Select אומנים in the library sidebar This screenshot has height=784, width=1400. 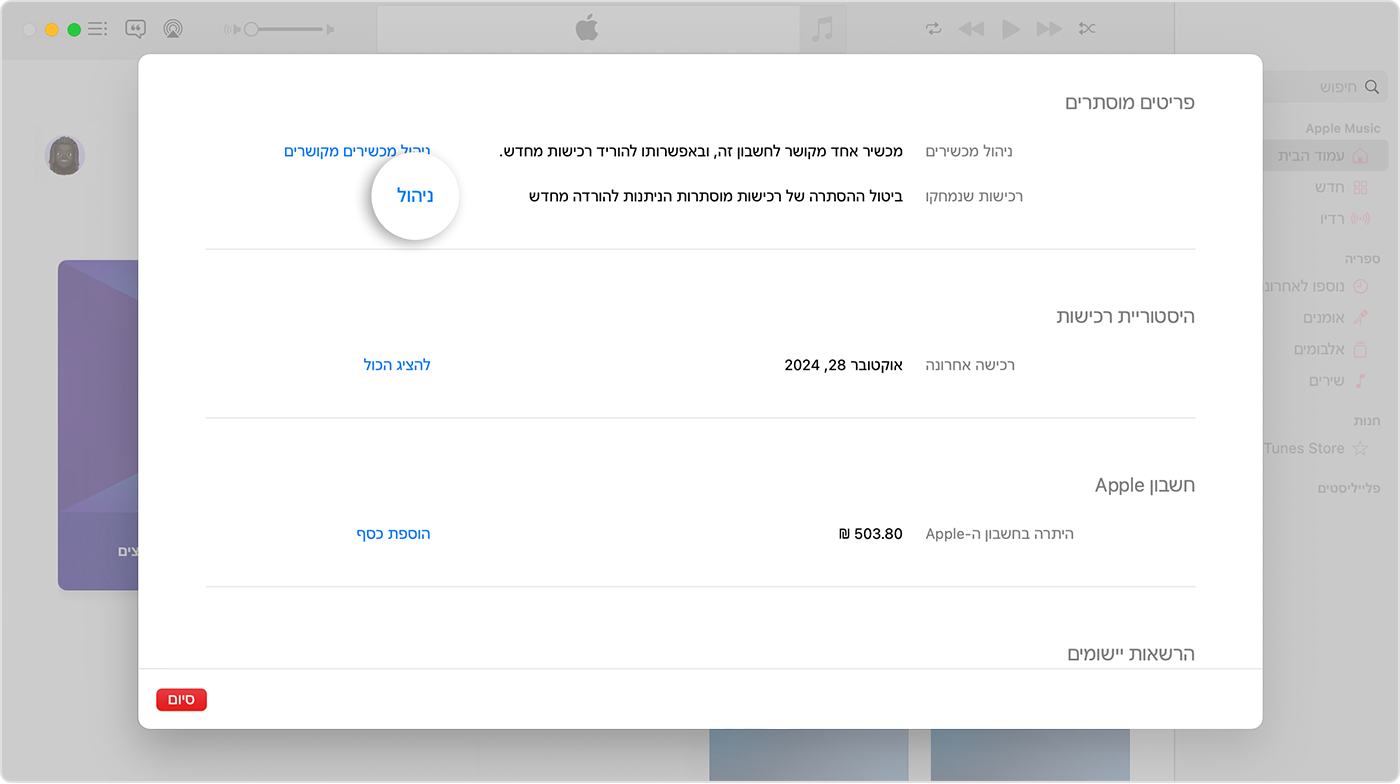[x=1334, y=317]
